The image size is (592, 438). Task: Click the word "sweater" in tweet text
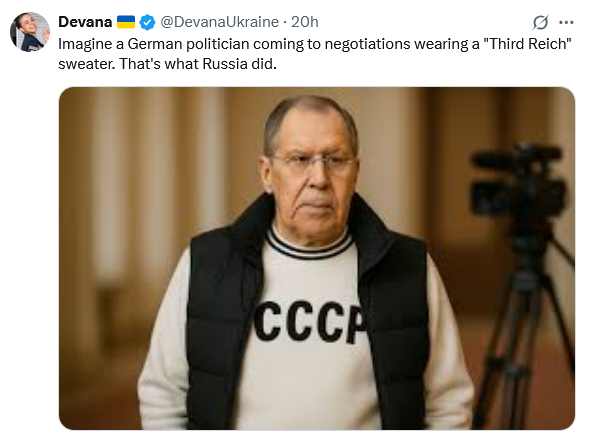(86, 64)
